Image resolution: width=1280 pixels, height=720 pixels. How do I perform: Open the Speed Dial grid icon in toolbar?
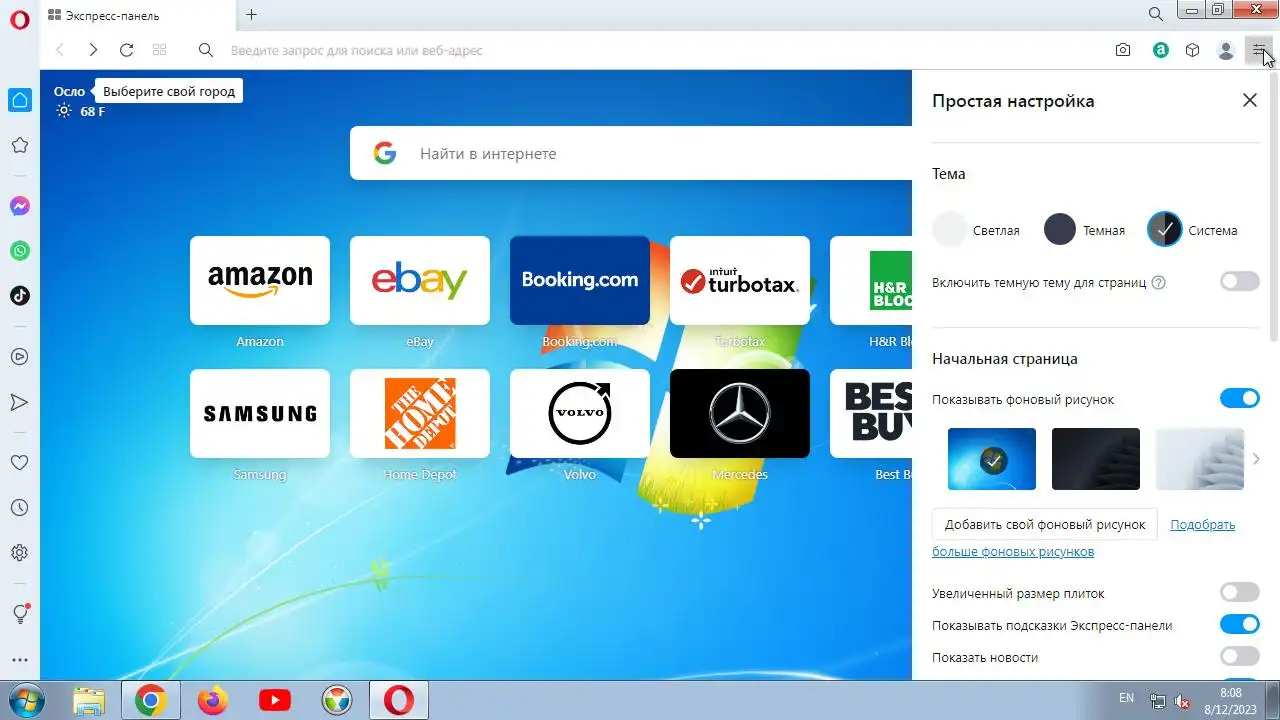(159, 50)
